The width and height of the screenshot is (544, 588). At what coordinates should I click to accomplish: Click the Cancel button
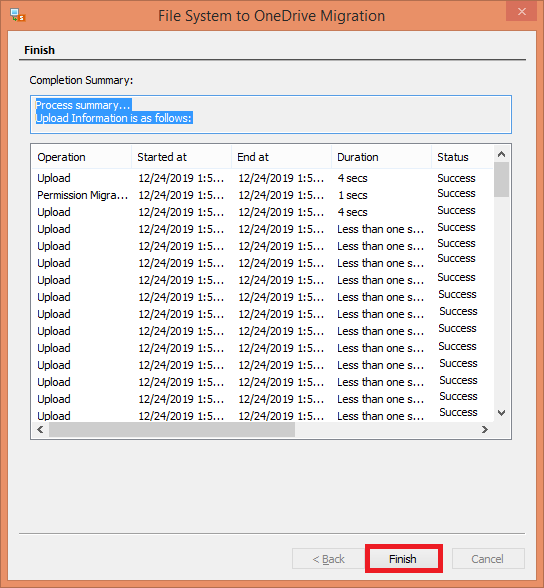click(488, 559)
